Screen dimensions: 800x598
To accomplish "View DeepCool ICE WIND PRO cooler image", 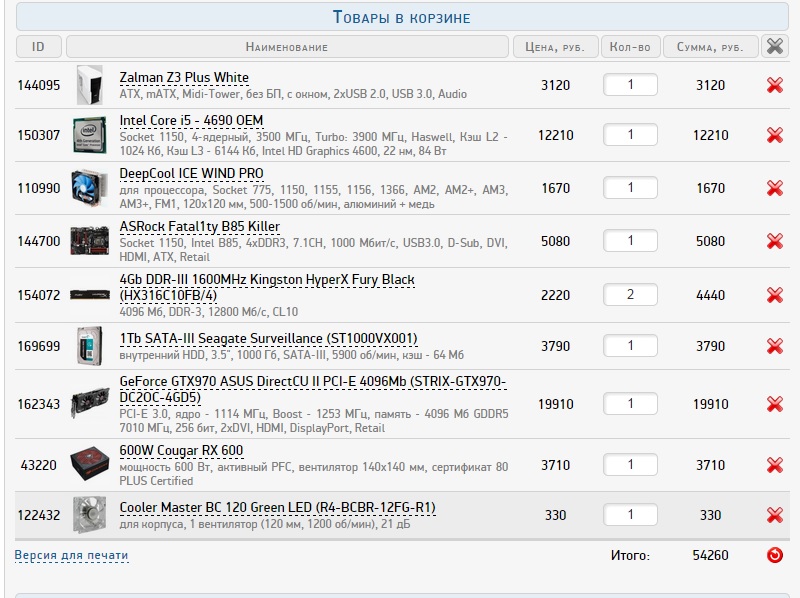I will coord(90,188).
